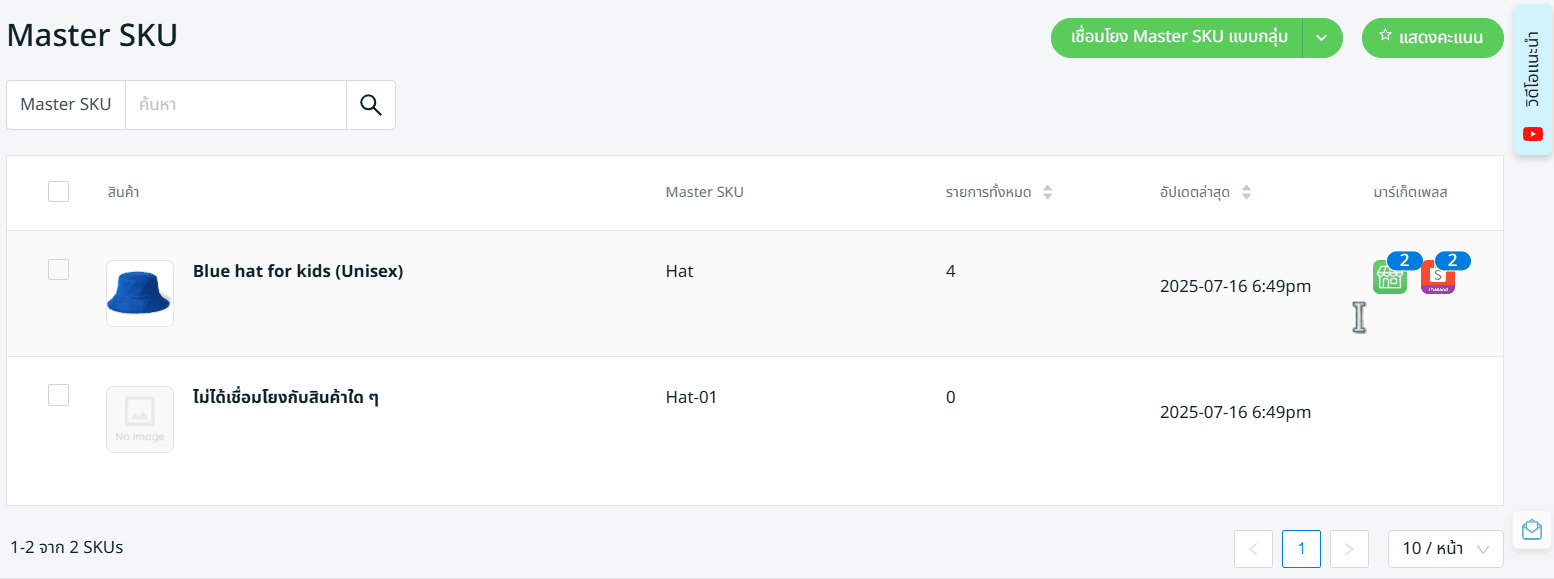Toggle the select-all checkbox in table header
1554x579 pixels.
pyautogui.click(x=59, y=192)
